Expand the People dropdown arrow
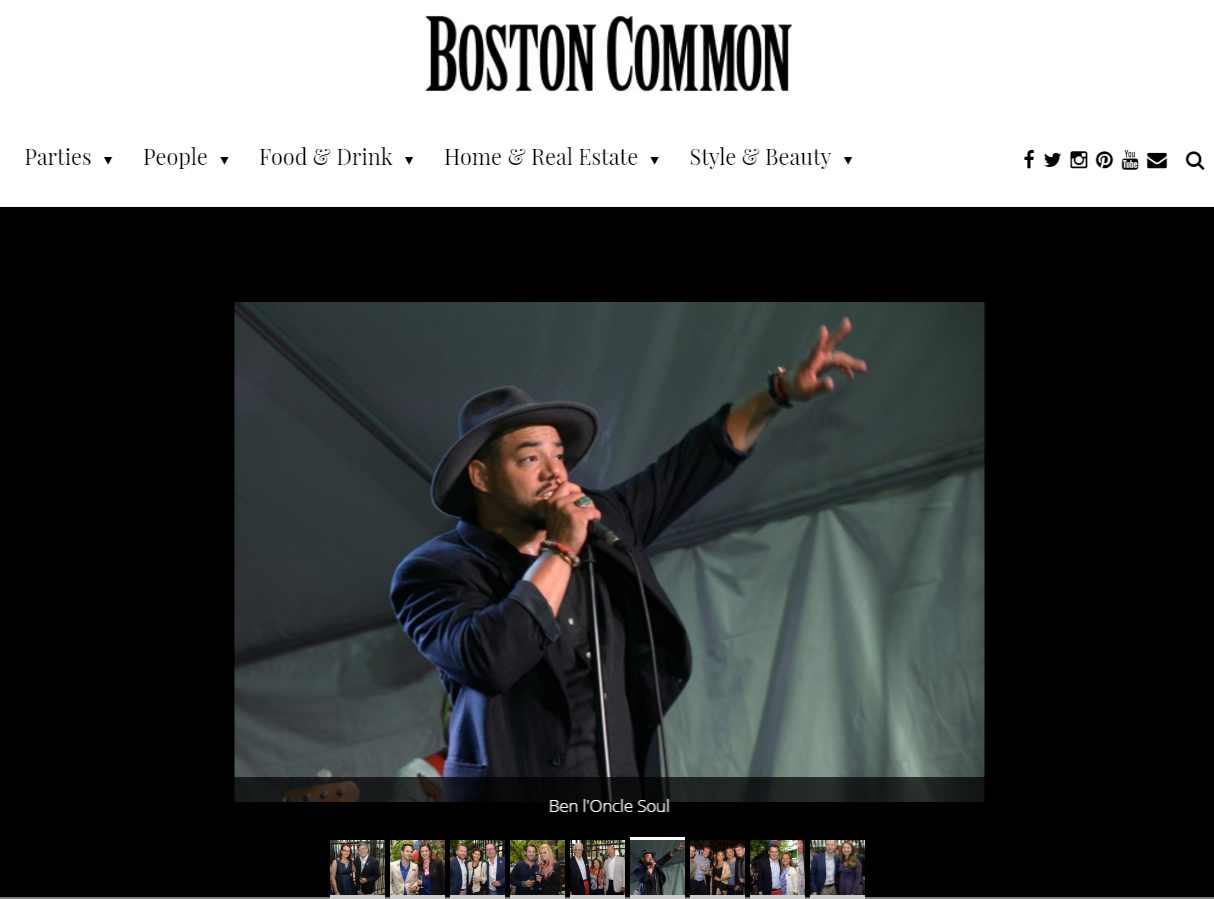The height and width of the screenshot is (899, 1214). pyautogui.click(x=224, y=161)
